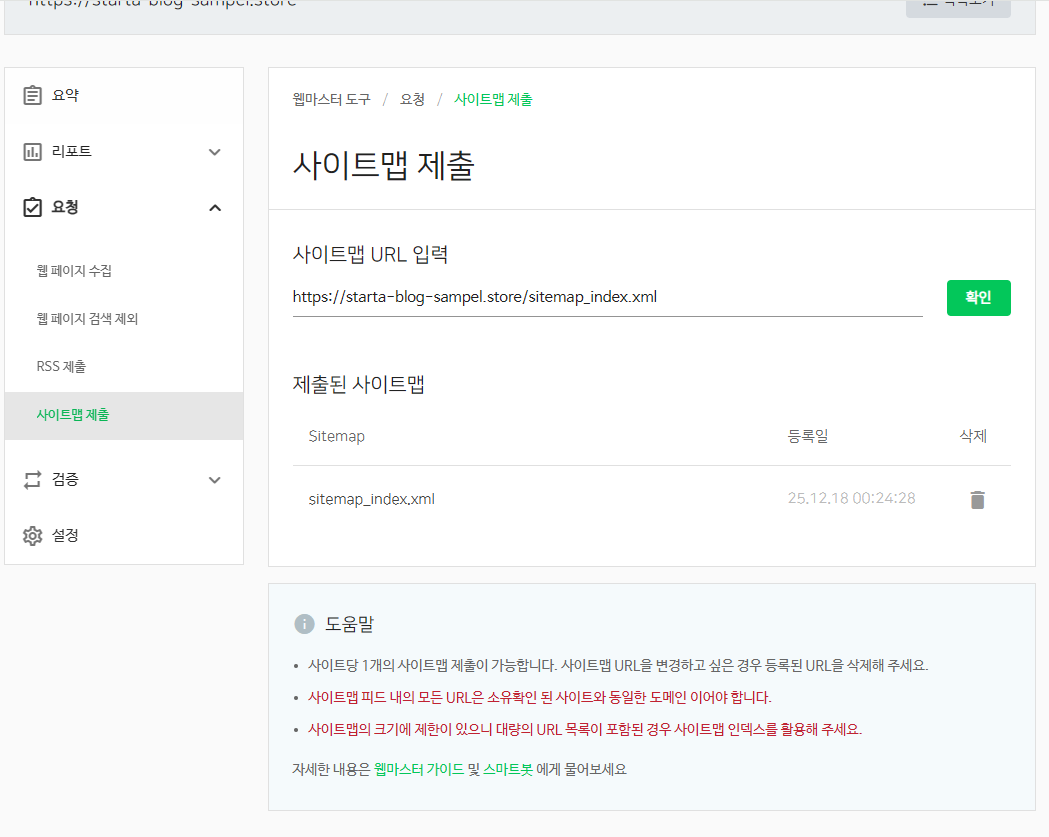Expand the 리포트 menu chevron

point(215,152)
